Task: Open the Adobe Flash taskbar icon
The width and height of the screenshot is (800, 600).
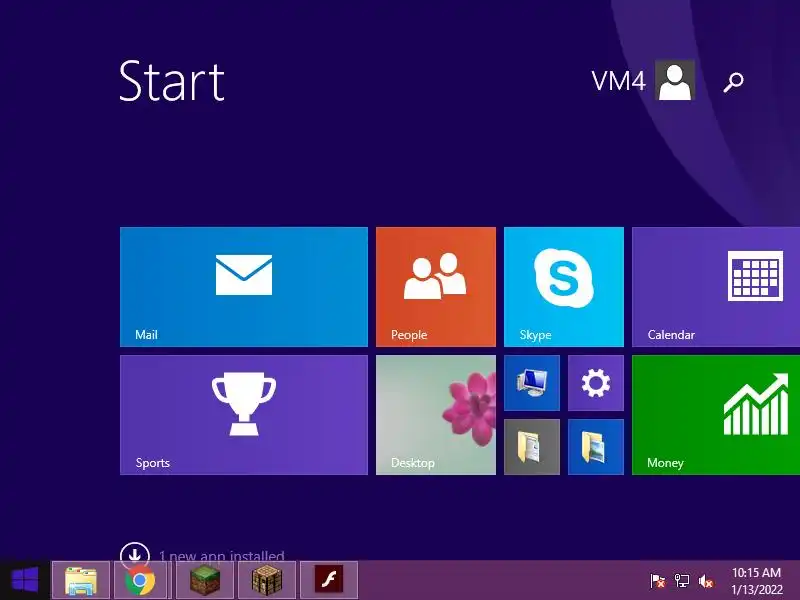Action: pyautogui.click(x=329, y=581)
